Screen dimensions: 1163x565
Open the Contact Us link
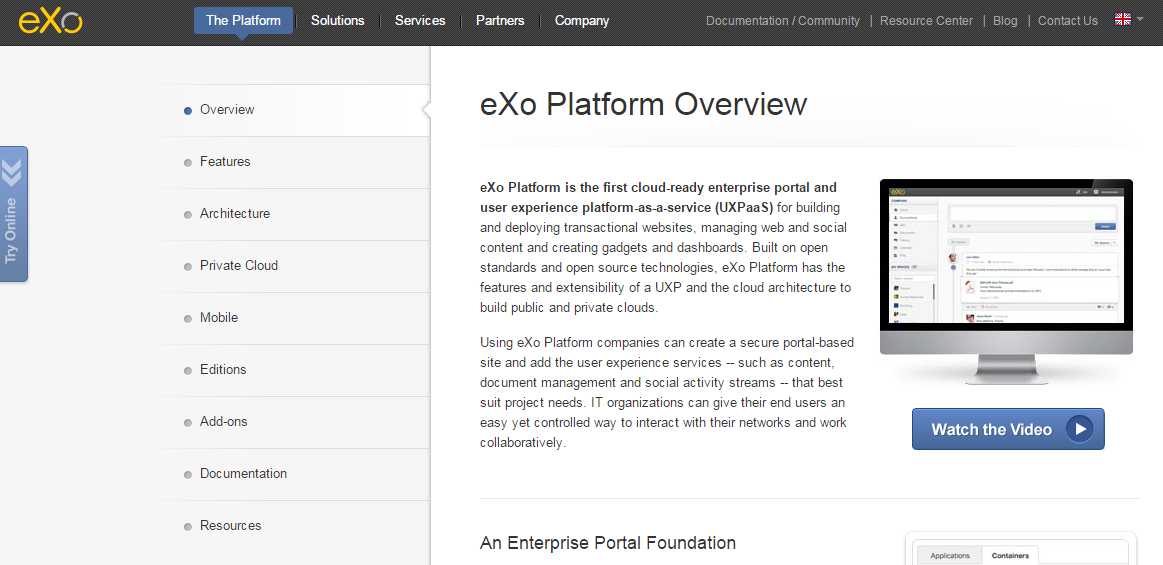pyautogui.click(x=1067, y=21)
